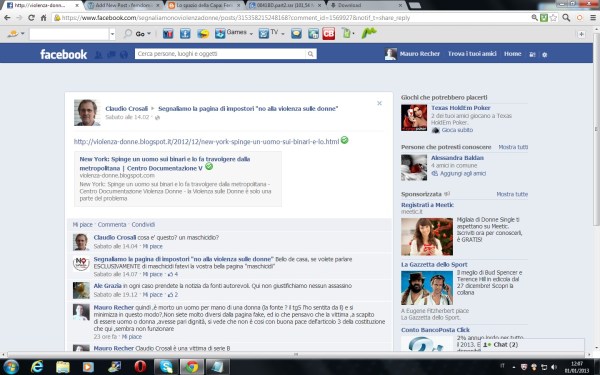The image size is (600, 375).
Task: Click inside the Facebook search field
Action: [220, 54]
